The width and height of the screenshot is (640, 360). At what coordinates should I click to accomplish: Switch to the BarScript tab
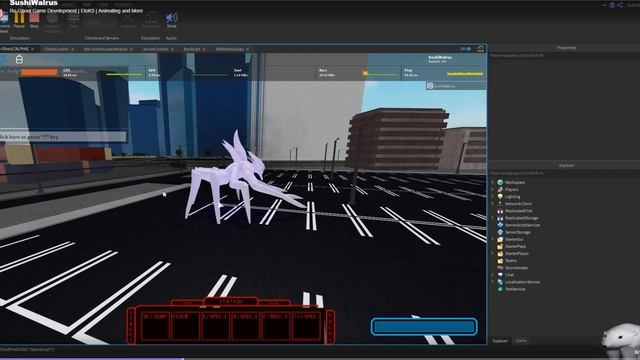(x=192, y=49)
